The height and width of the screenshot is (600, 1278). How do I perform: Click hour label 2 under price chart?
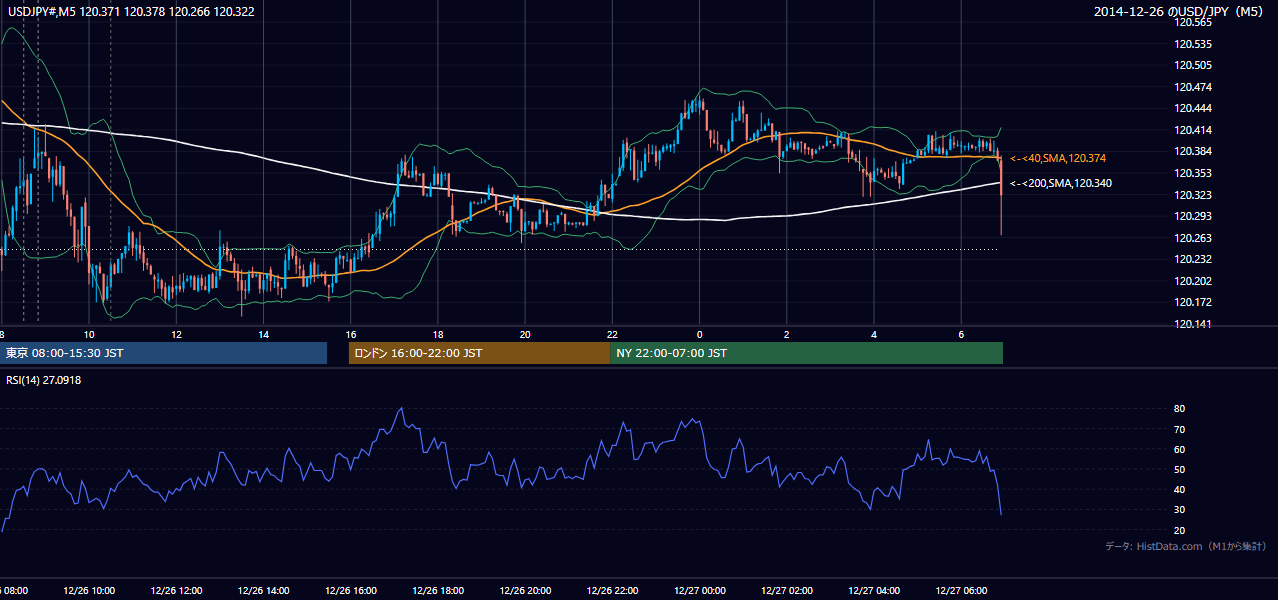click(786, 334)
